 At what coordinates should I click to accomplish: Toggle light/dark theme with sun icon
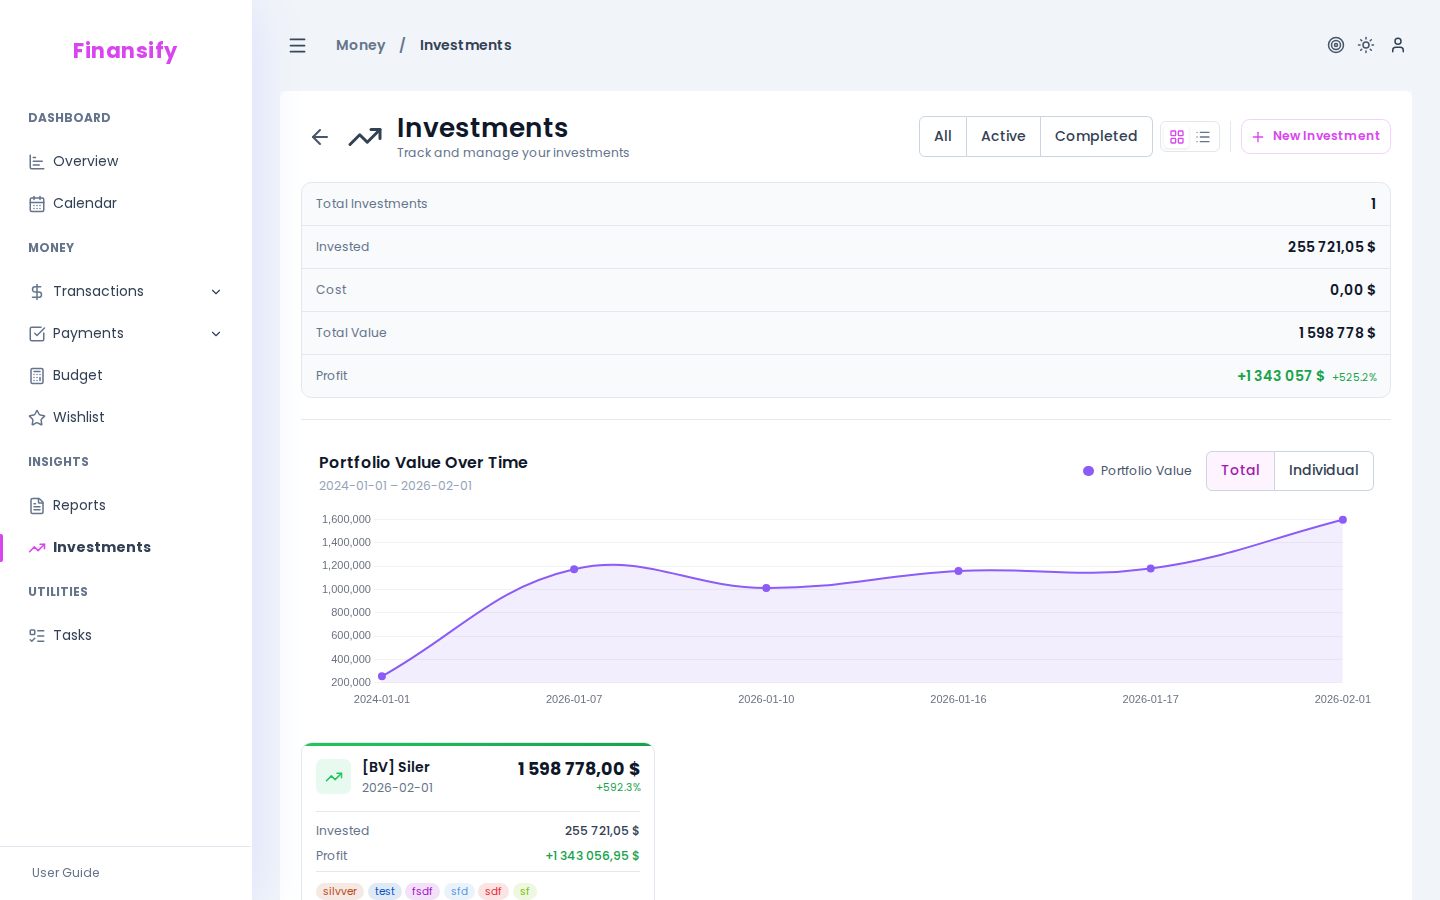tap(1366, 45)
